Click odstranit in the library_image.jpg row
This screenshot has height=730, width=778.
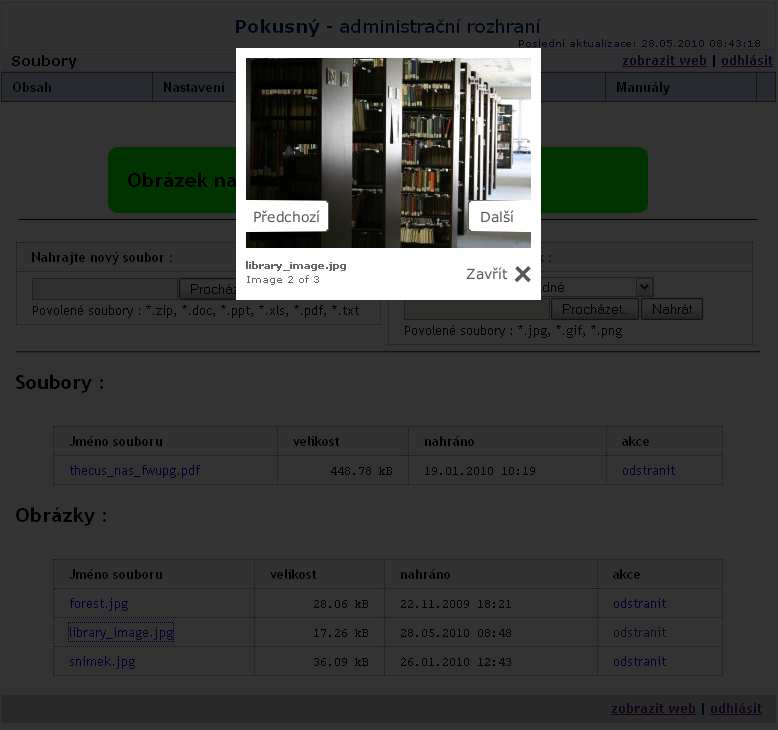640,633
